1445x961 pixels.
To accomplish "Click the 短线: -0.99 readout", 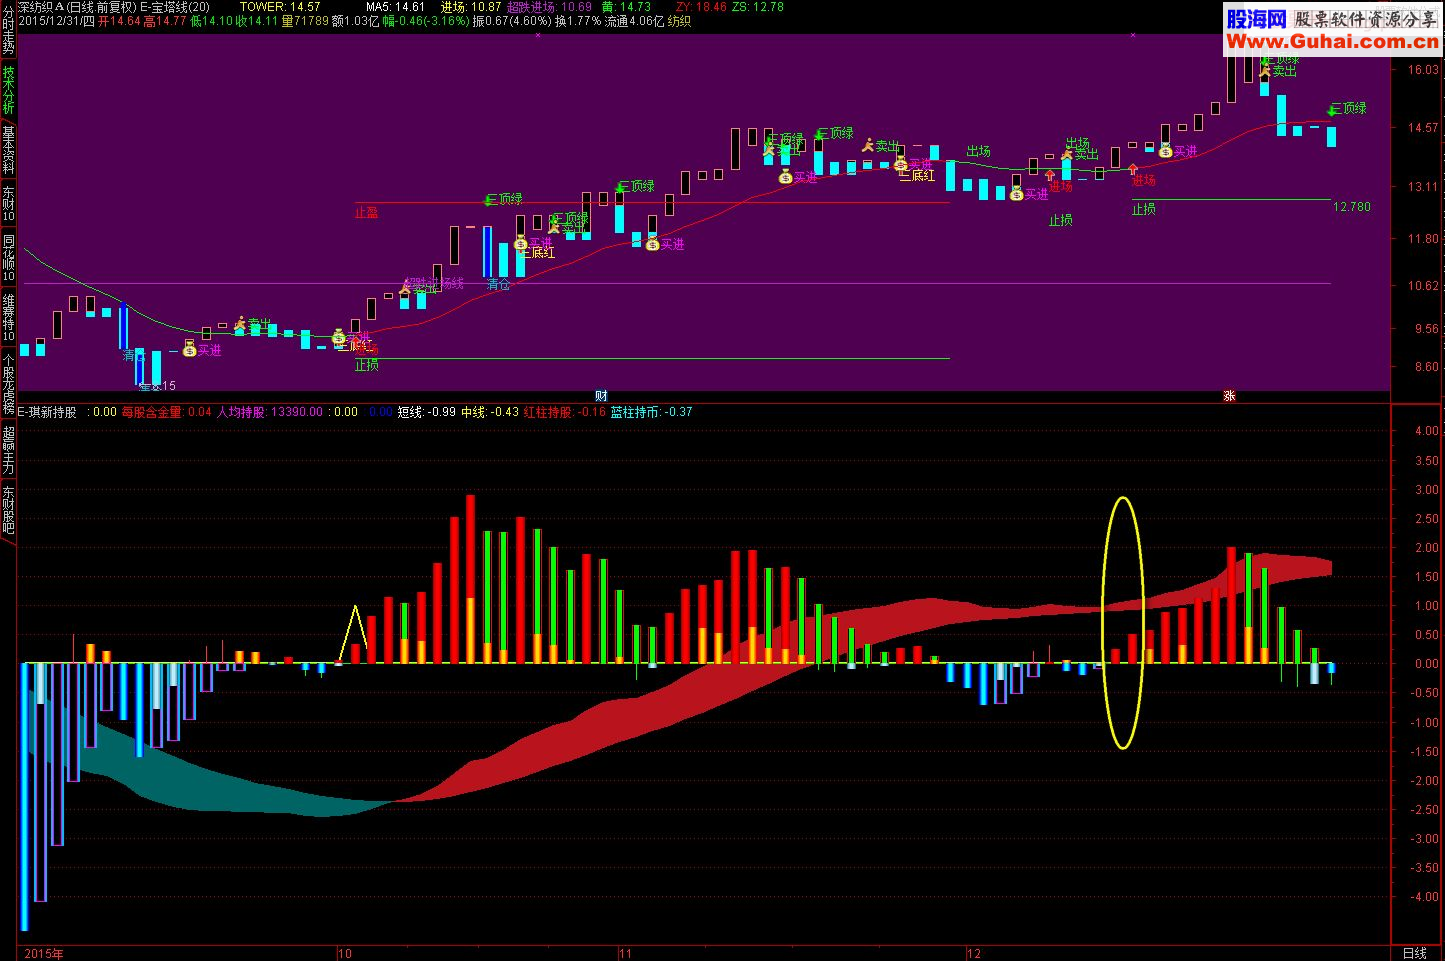I will pyautogui.click(x=426, y=411).
